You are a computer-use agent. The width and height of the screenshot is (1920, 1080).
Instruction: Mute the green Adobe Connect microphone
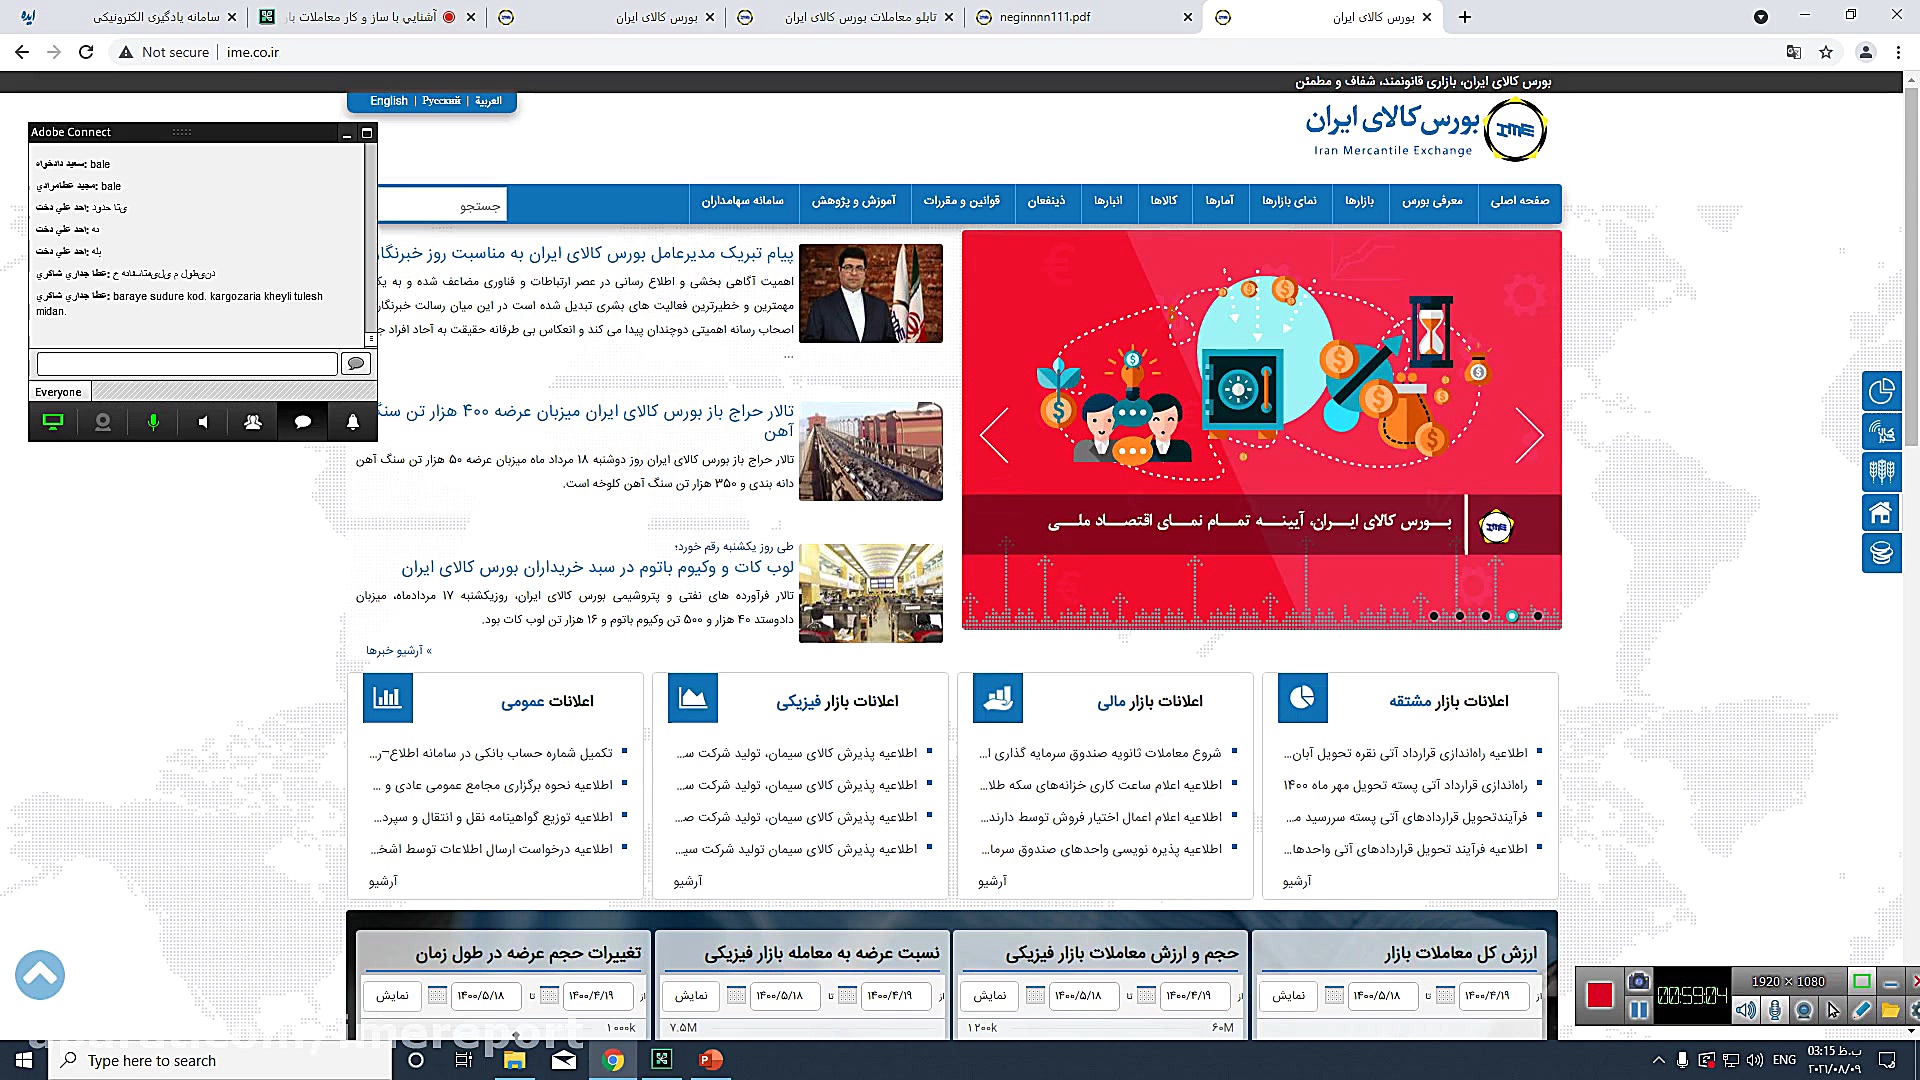pyautogui.click(x=153, y=422)
